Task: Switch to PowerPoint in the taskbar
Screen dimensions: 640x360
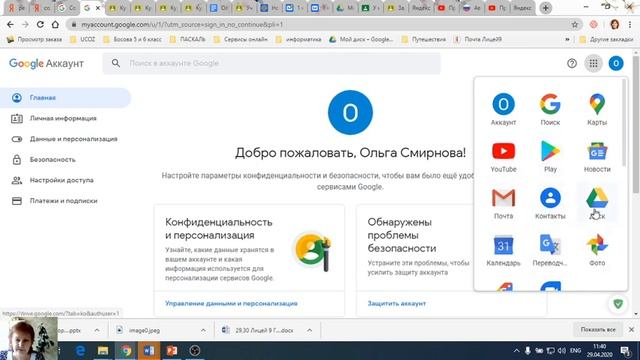Action: 172,351
